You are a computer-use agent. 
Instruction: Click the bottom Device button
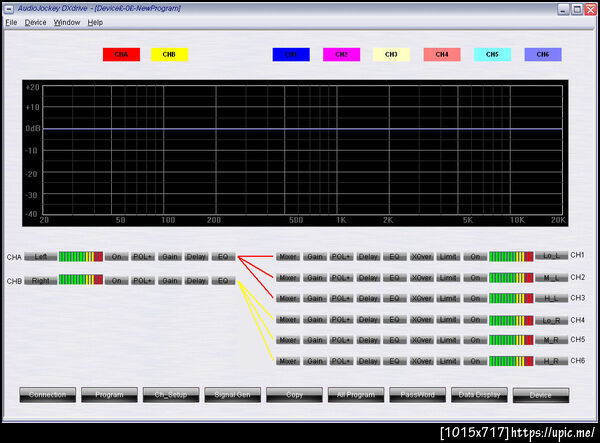[x=541, y=395]
